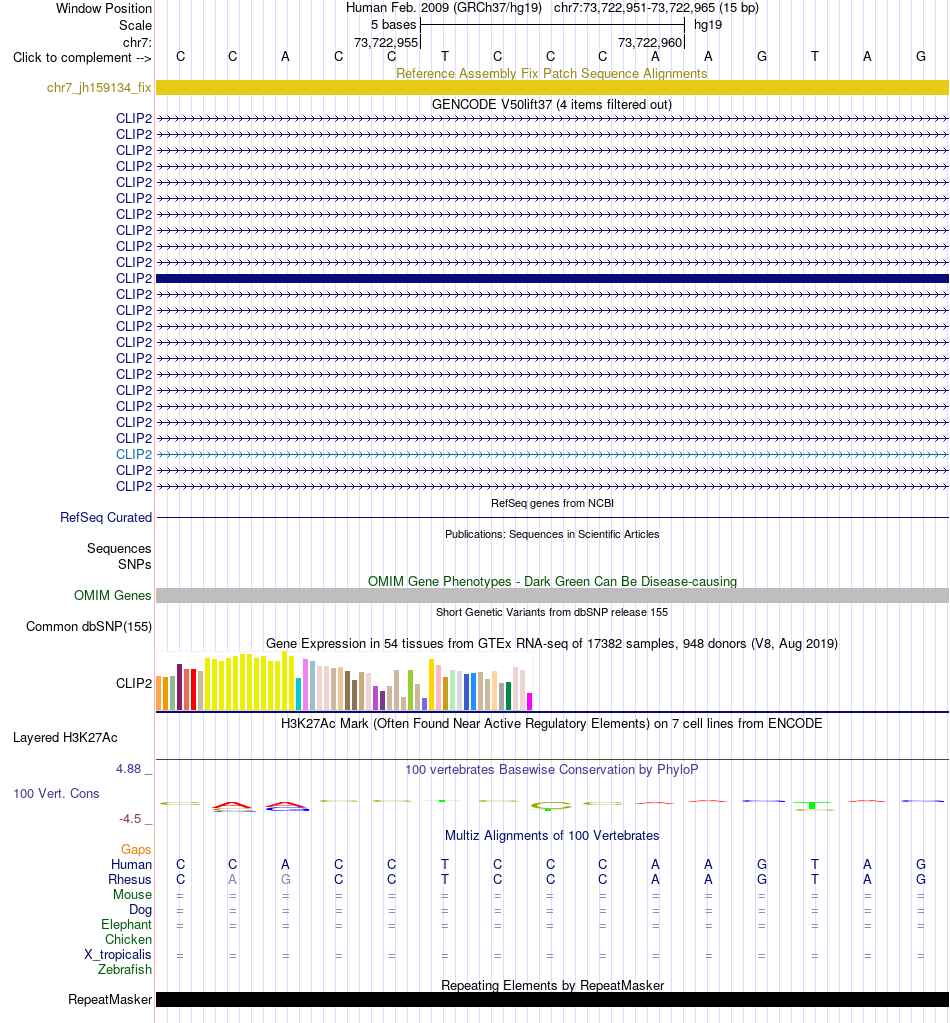The image size is (950, 1023).
Task: Click the 'RefSeq Curated' track label
Action: click(x=106, y=517)
